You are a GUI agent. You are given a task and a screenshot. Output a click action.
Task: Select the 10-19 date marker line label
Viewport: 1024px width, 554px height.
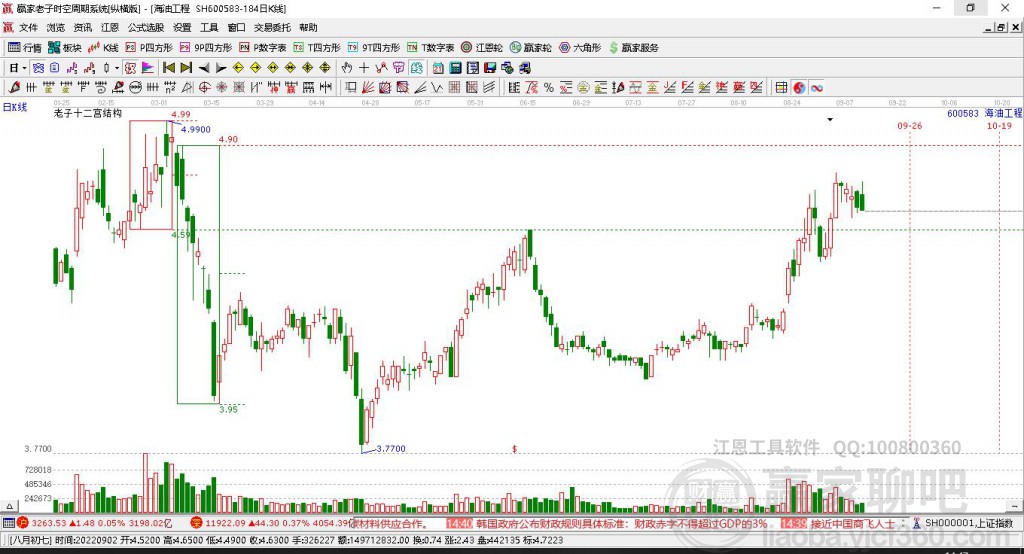tap(999, 125)
